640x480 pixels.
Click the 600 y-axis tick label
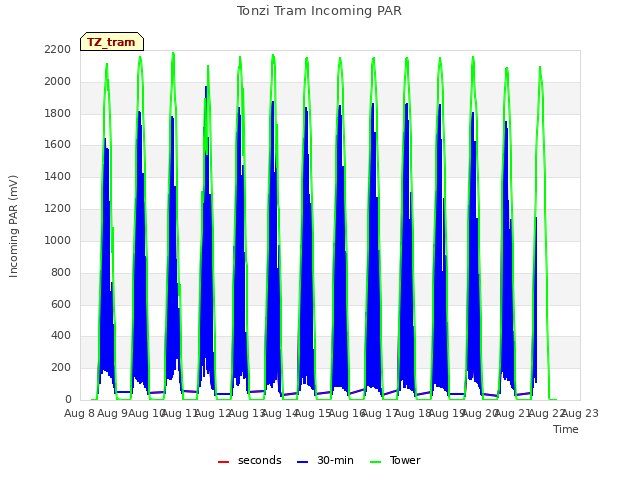(x=61, y=304)
